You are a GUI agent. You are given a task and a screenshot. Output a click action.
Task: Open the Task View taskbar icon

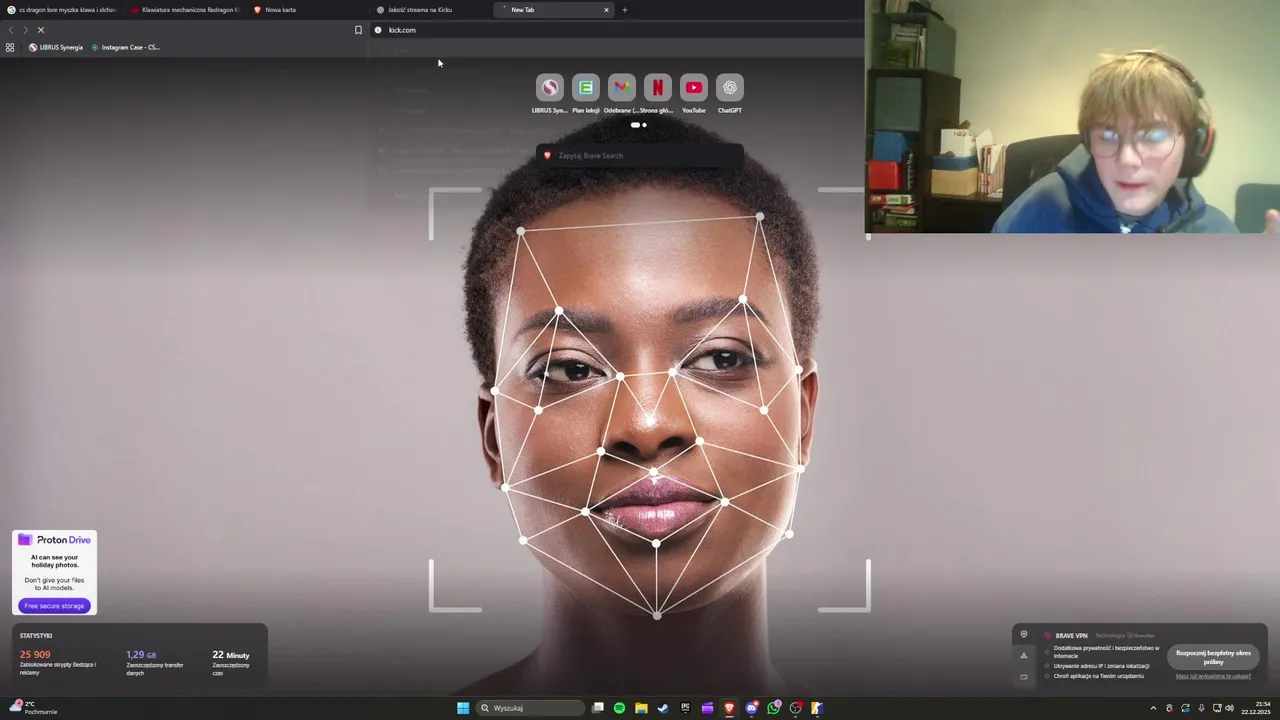tap(598, 708)
